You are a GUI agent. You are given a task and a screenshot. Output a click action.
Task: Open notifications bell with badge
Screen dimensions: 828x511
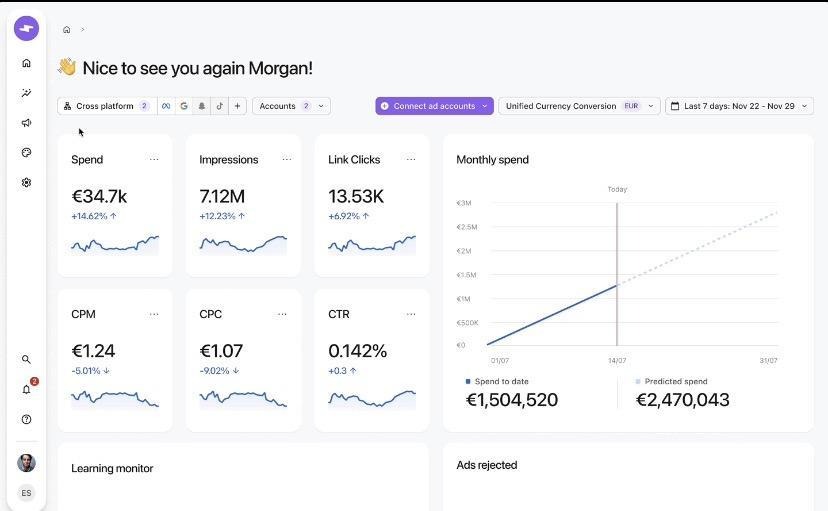(26, 390)
